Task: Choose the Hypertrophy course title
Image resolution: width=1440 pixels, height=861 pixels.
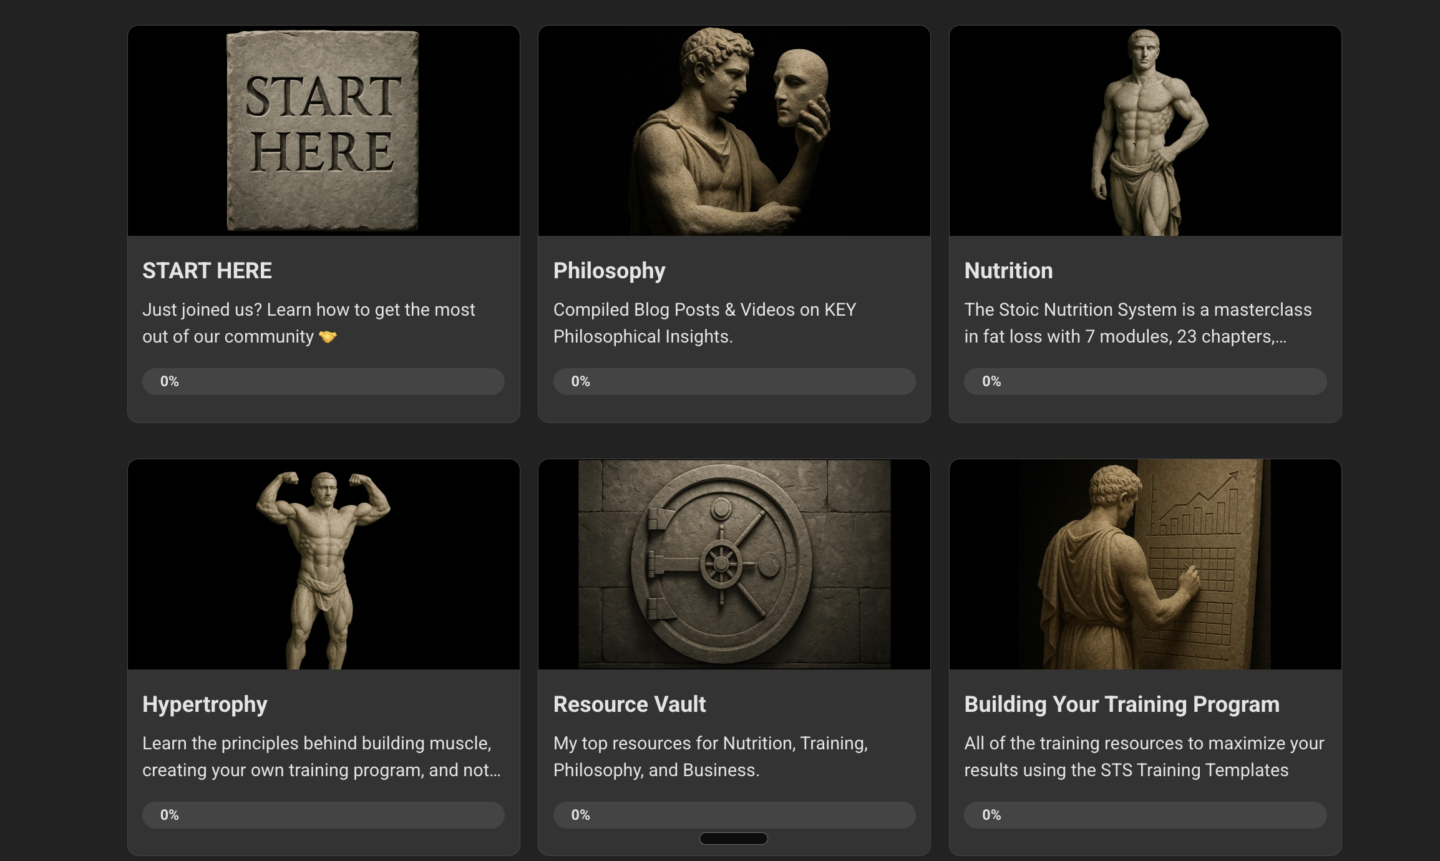Action: (205, 705)
